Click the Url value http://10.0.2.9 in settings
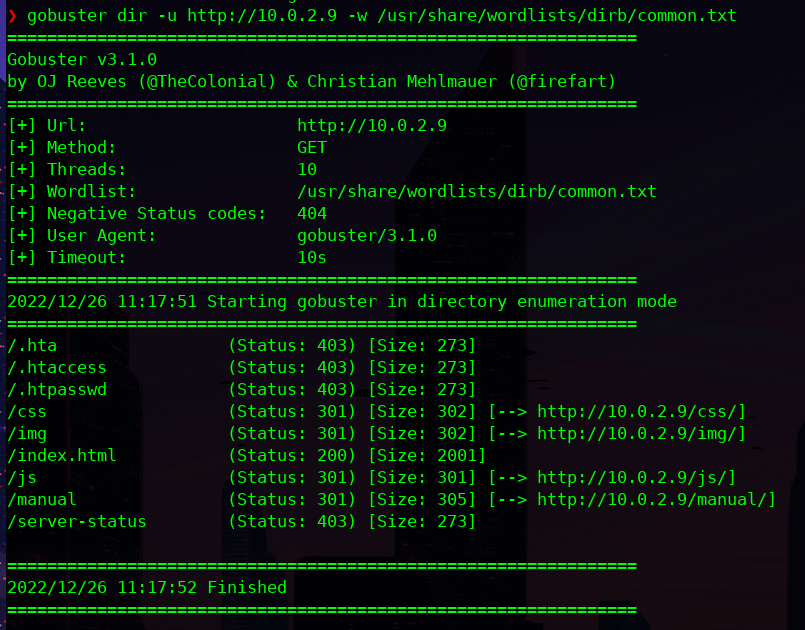This screenshot has width=805, height=630. [371, 126]
